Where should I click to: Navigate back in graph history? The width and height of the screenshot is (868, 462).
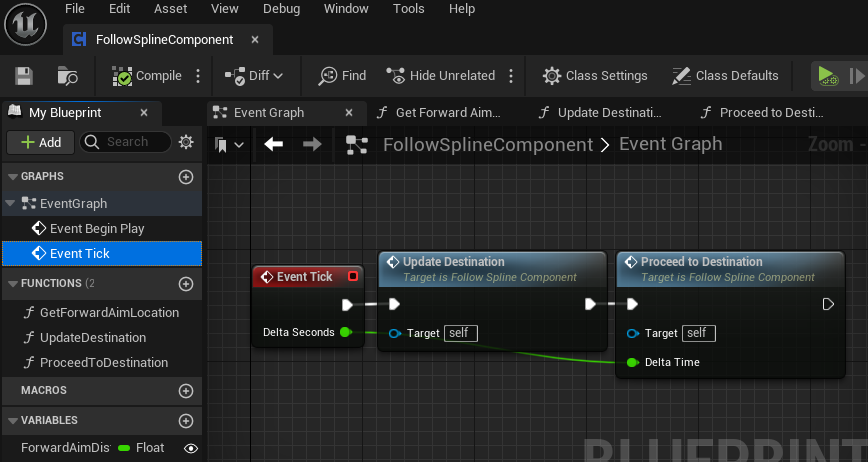point(273,145)
